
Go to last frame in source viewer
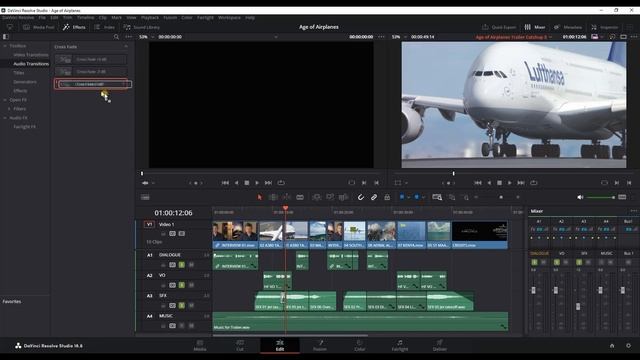point(268,183)
